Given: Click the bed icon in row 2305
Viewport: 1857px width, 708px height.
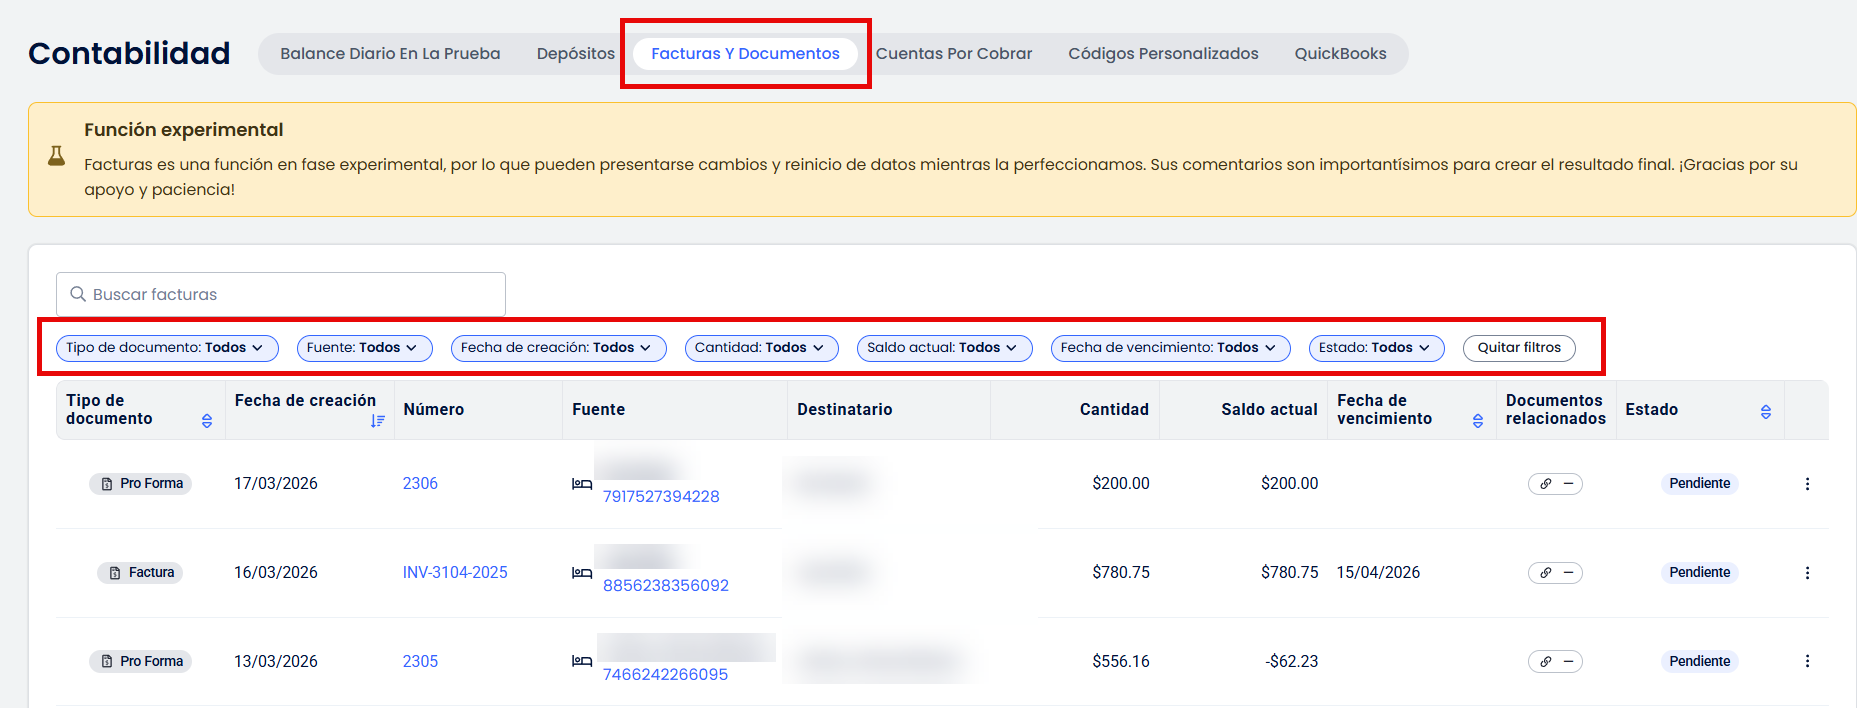Looking at the screenshot, I should (x=582, y=661).
